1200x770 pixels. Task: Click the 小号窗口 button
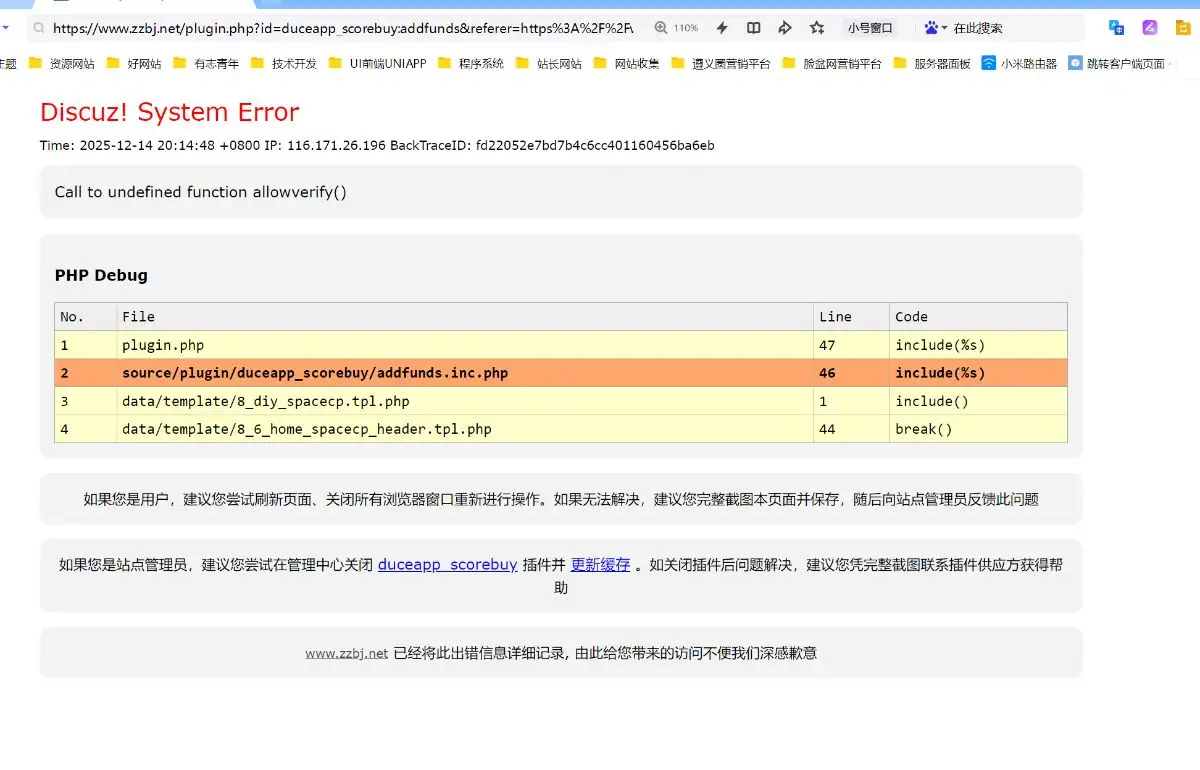point(870,28)
